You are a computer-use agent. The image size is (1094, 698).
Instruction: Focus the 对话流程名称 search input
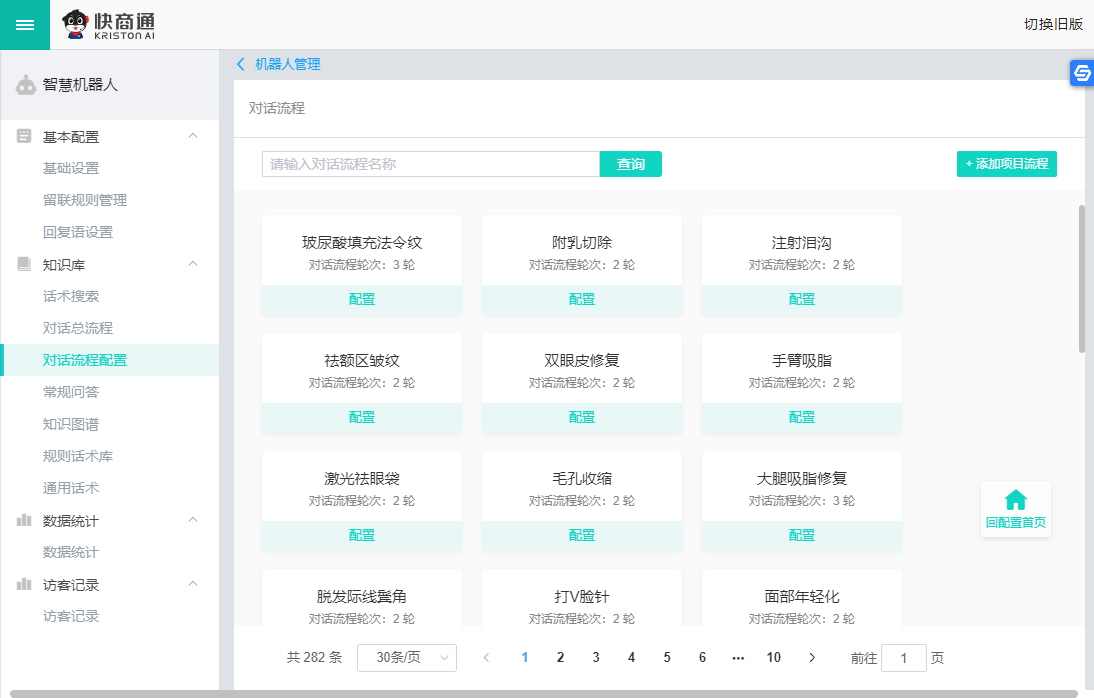(430, 164)
